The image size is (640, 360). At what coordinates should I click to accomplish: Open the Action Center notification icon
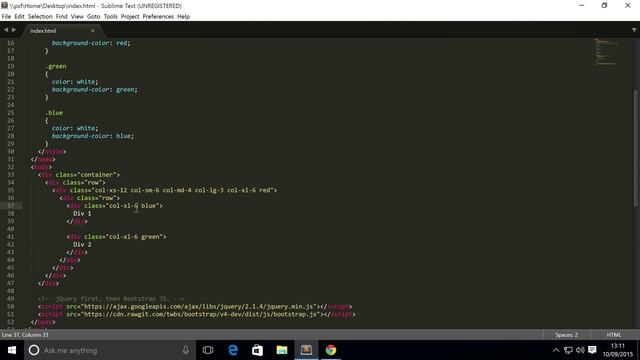point(592,350)
